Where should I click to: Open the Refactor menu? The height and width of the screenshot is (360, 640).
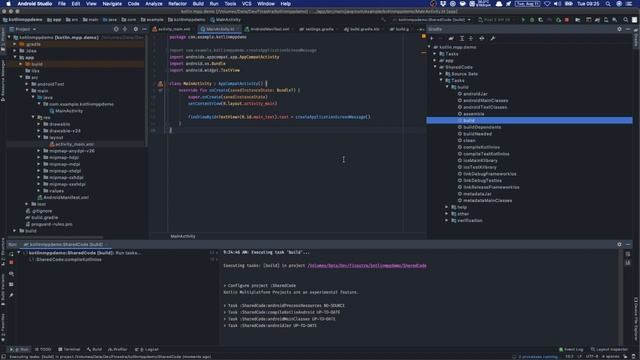[x=178, y=4]
